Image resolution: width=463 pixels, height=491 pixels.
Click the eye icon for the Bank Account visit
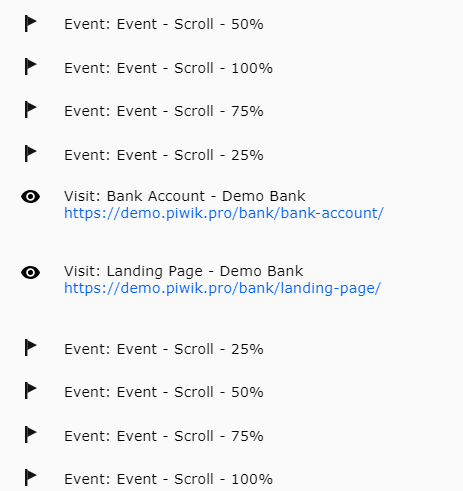point(30,197)
